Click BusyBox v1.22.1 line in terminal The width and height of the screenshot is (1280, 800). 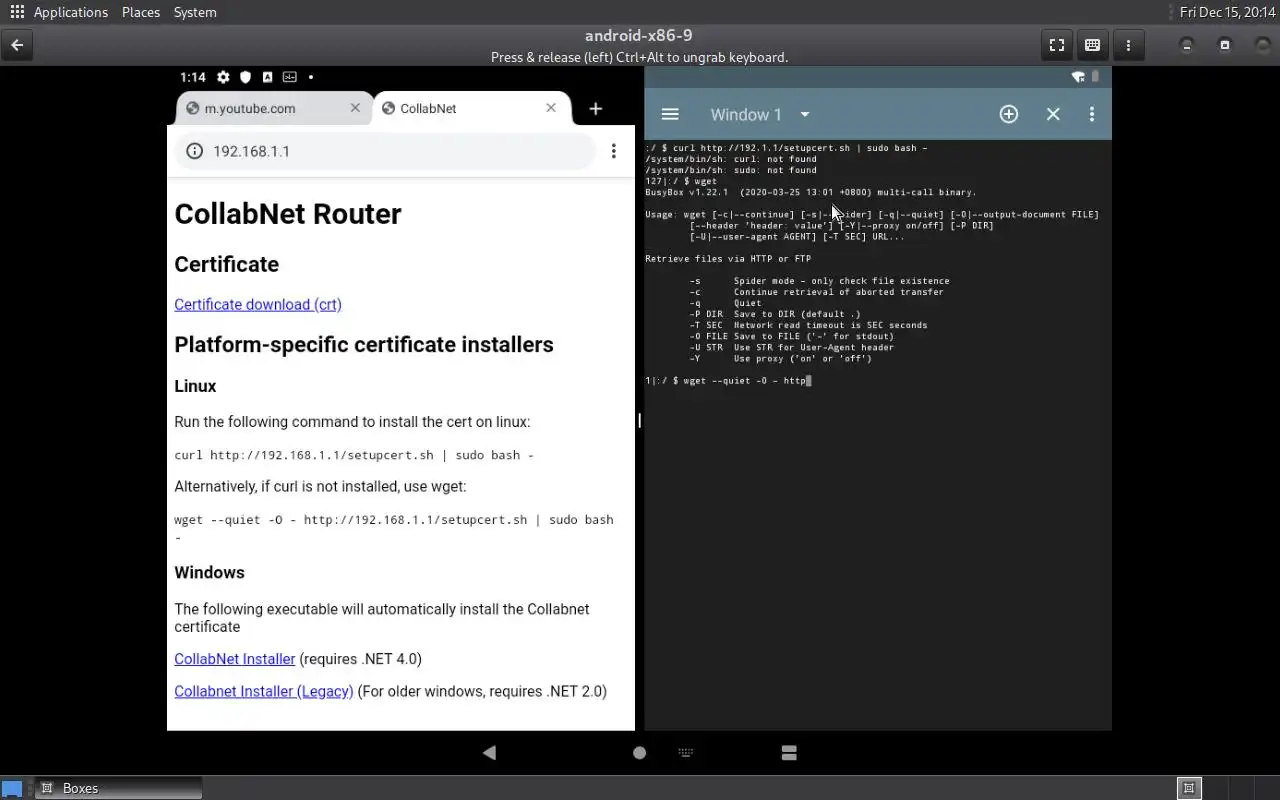(811, 192)
